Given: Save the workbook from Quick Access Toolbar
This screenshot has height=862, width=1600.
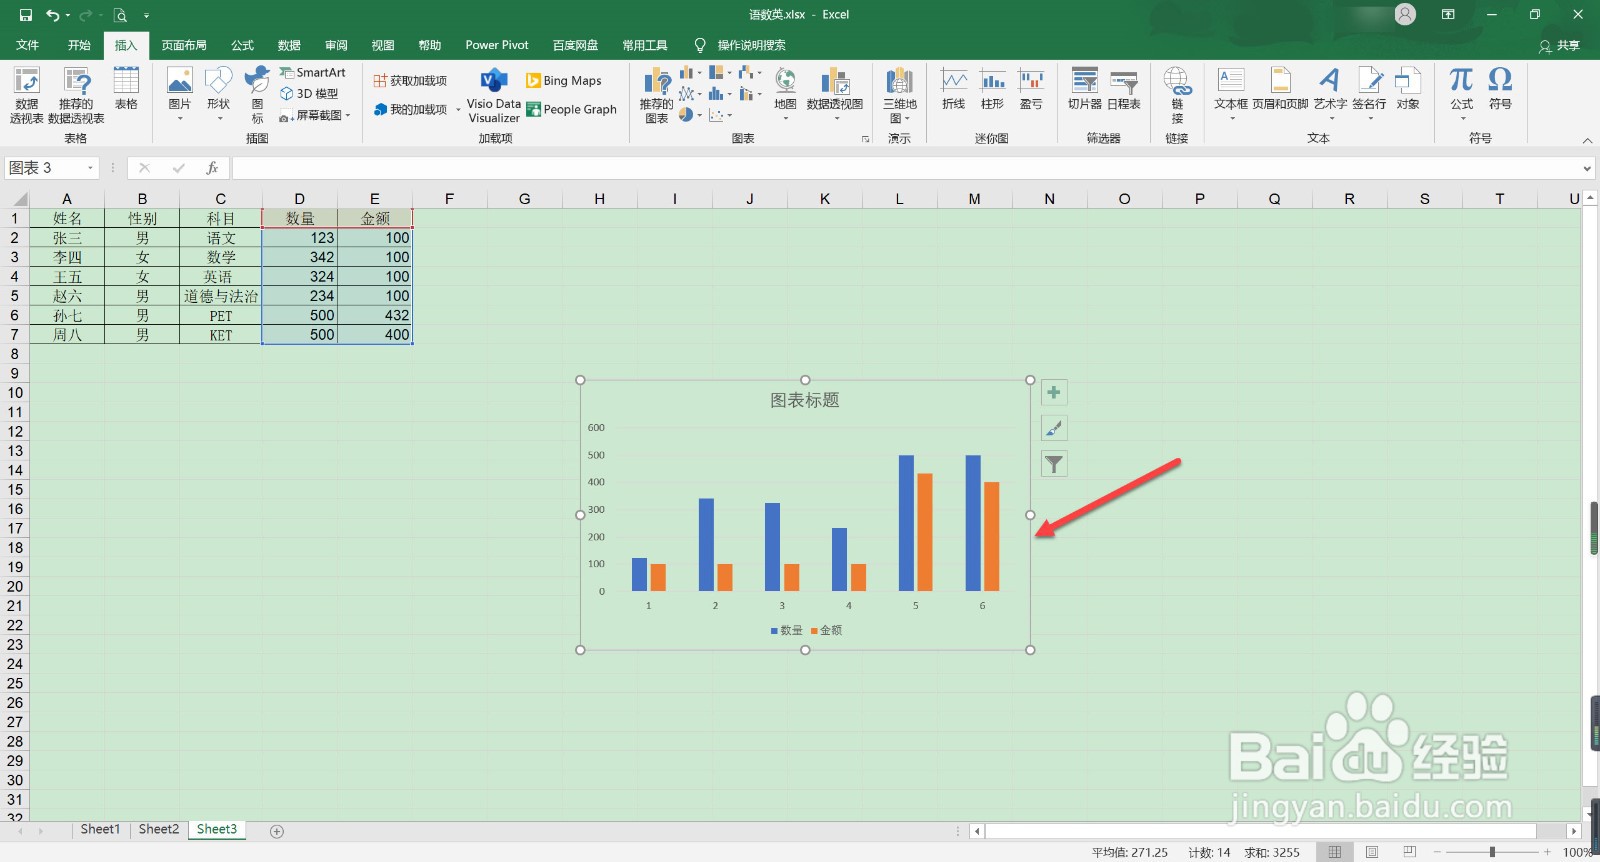Looking at the screenshot, I should pyautogui.click(x=26, y=15).
